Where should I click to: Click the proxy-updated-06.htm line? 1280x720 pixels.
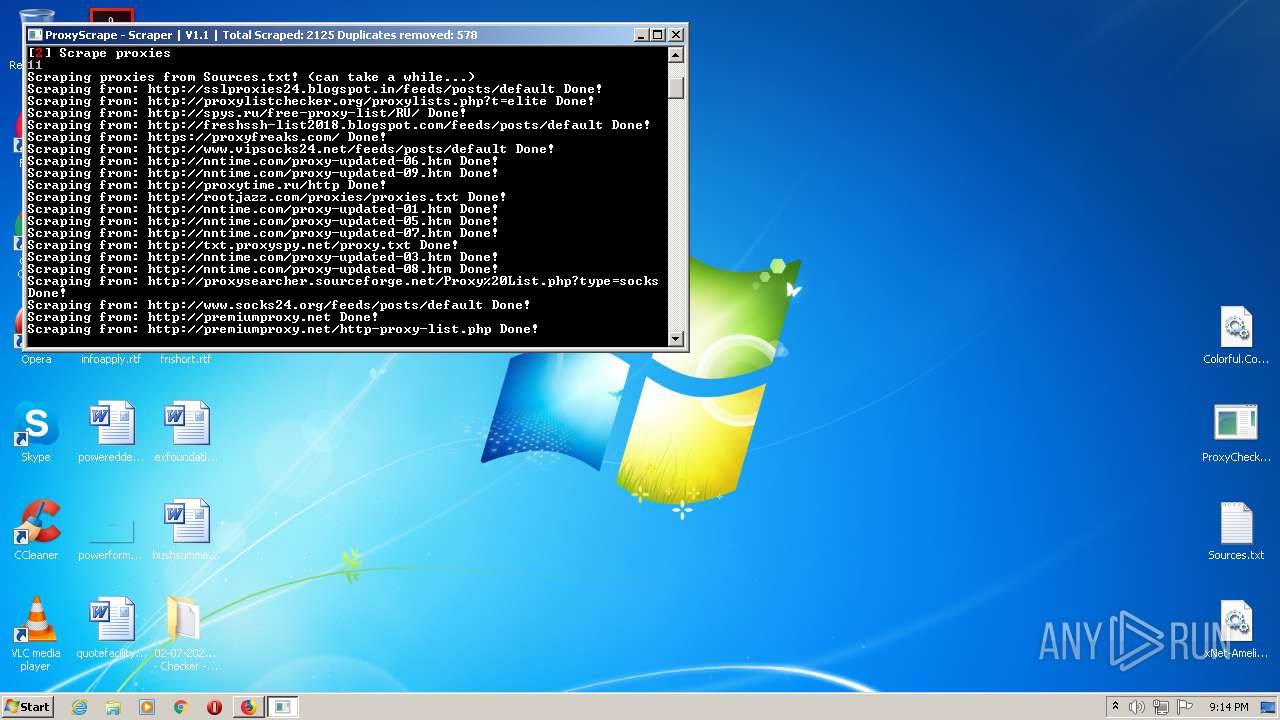[x=263, y=161]
